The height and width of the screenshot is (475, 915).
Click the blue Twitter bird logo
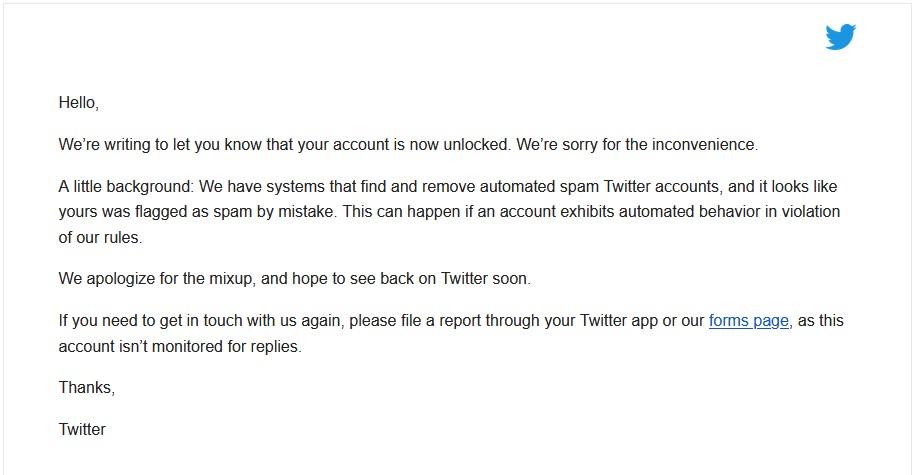click(840, 37)
